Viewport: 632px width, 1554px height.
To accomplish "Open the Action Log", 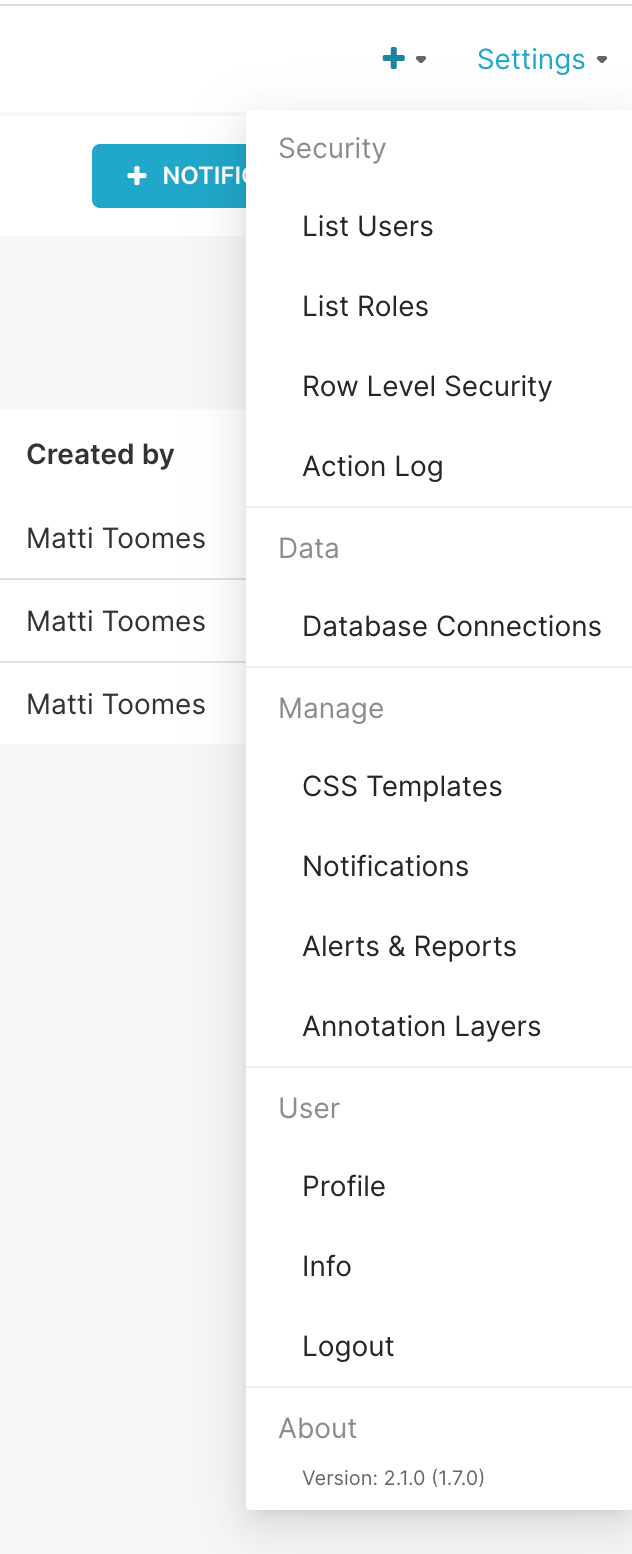I will point(372,466).
